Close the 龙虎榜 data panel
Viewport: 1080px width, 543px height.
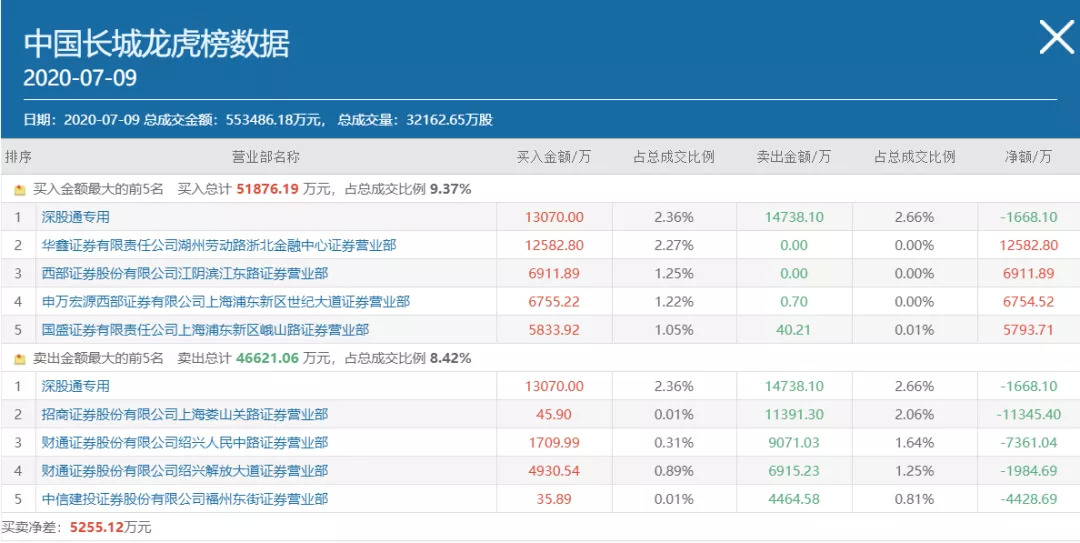1056,38
